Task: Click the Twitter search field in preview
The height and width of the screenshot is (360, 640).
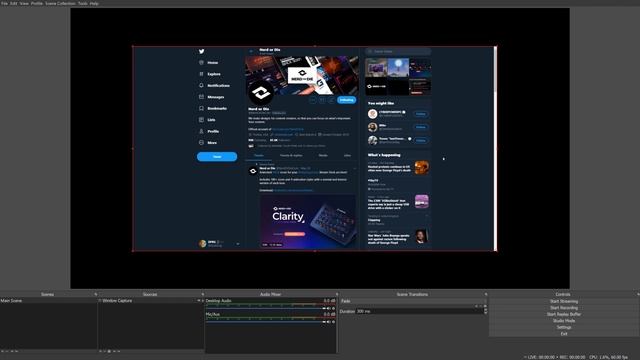Action: coord(398,51)
